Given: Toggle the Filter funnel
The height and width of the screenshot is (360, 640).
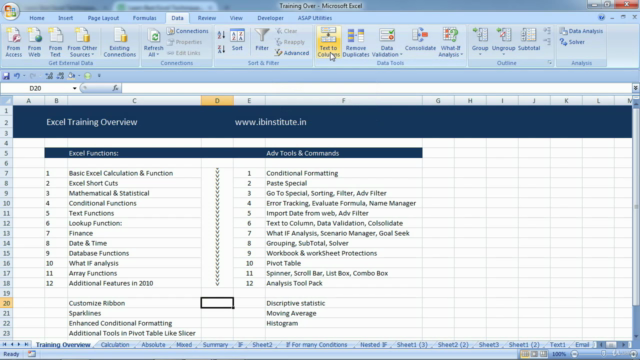Looking at the screenshot, I should (262, 40).
